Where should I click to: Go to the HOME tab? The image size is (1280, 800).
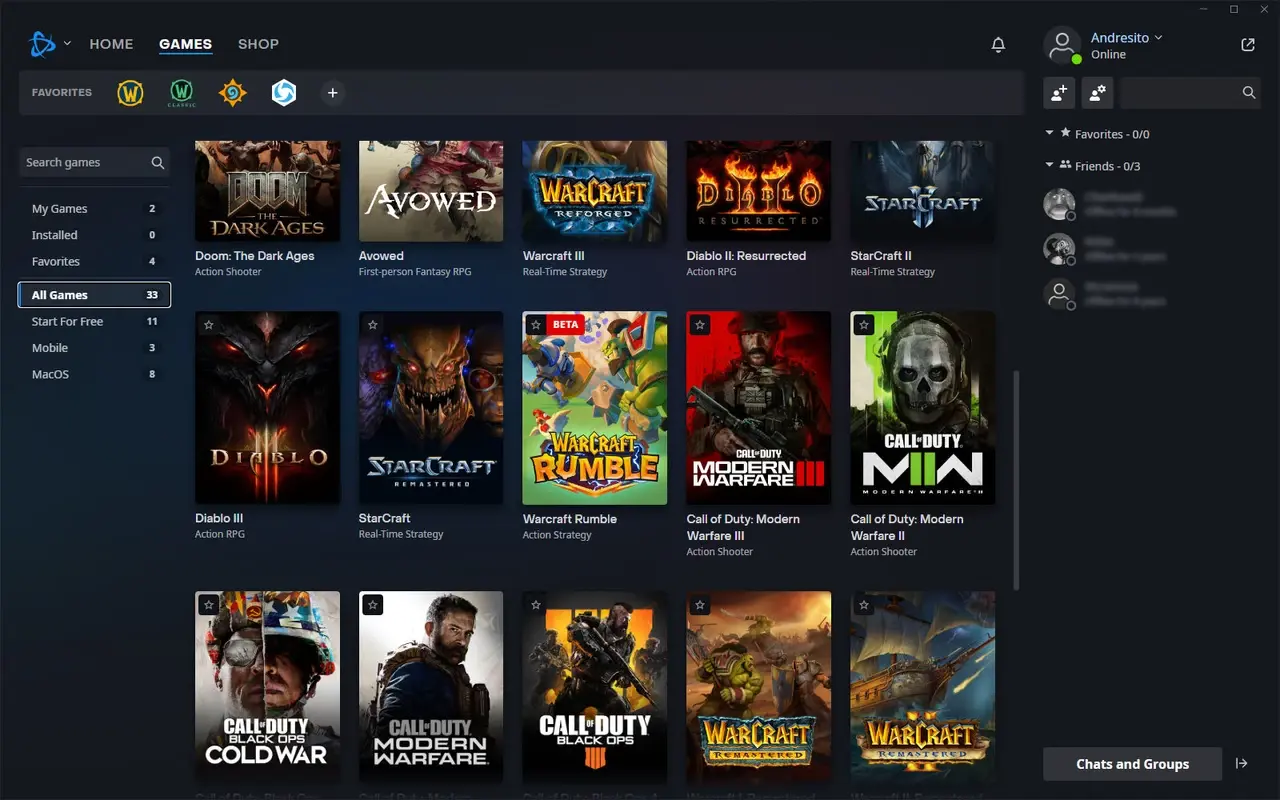tap(111, 44)
